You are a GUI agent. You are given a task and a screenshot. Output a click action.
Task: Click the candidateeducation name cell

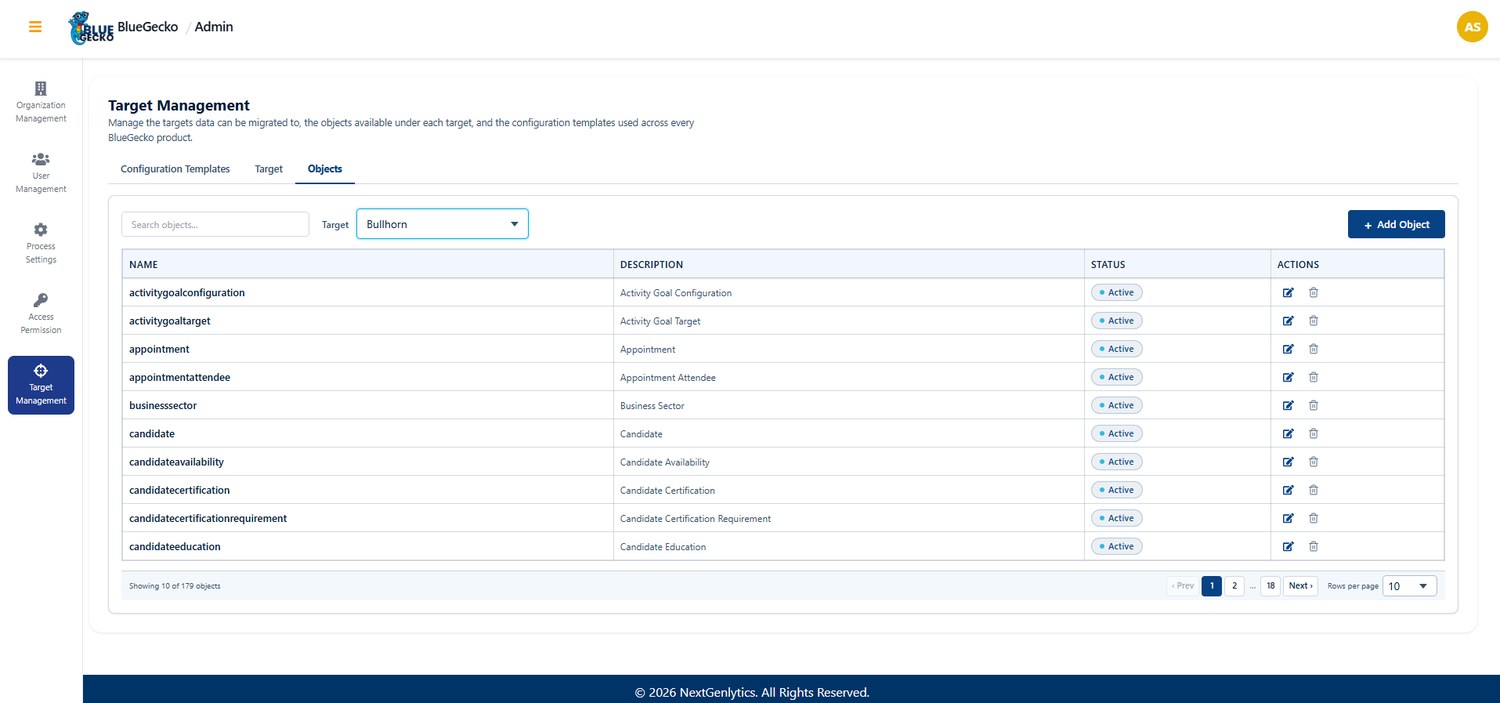tap(368, 546)
